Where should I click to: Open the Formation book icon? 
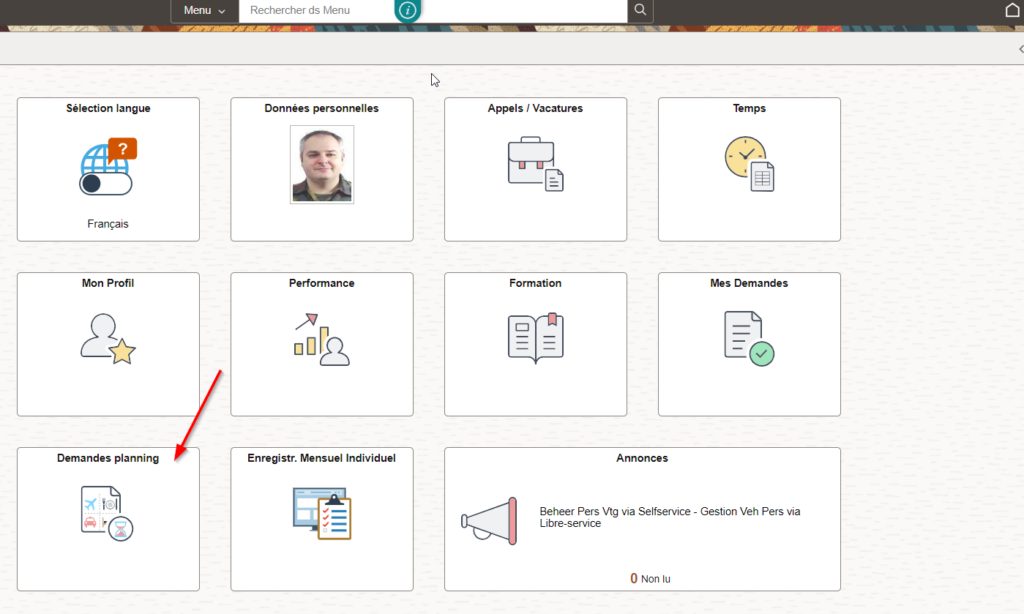535,337
